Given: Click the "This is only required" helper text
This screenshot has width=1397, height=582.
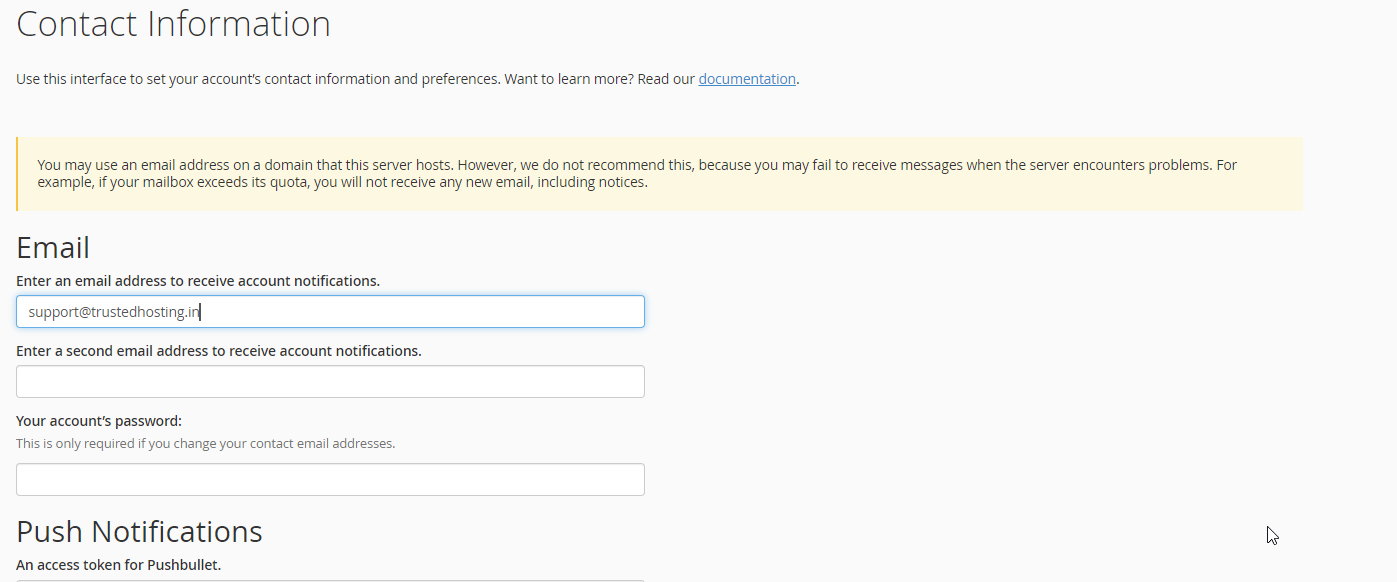Looking at the screenshot, I should coord(205,443).
